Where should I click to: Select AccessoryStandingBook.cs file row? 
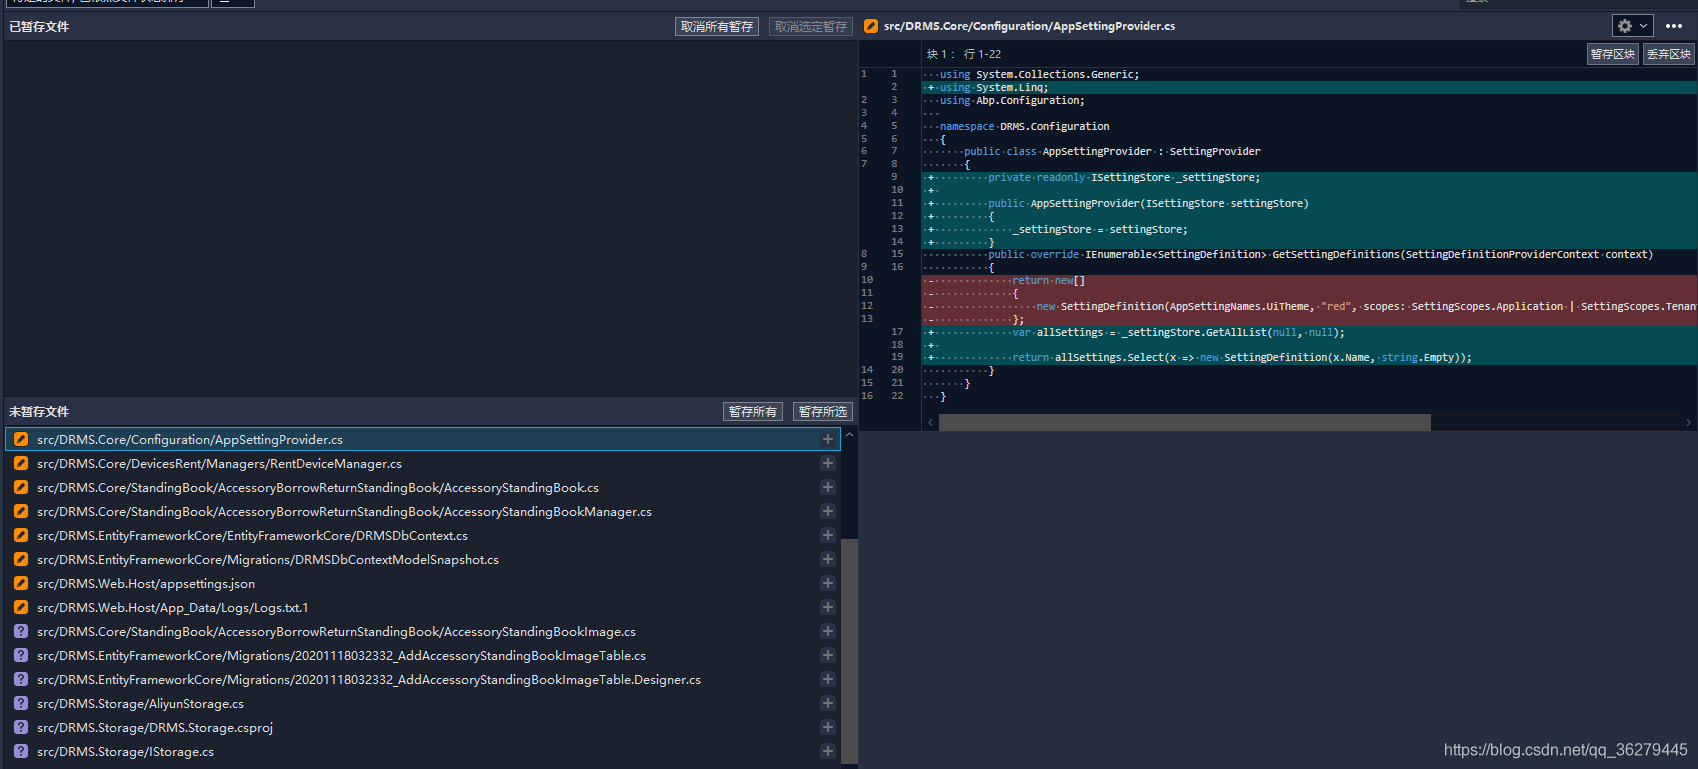[x=423, y=487]
